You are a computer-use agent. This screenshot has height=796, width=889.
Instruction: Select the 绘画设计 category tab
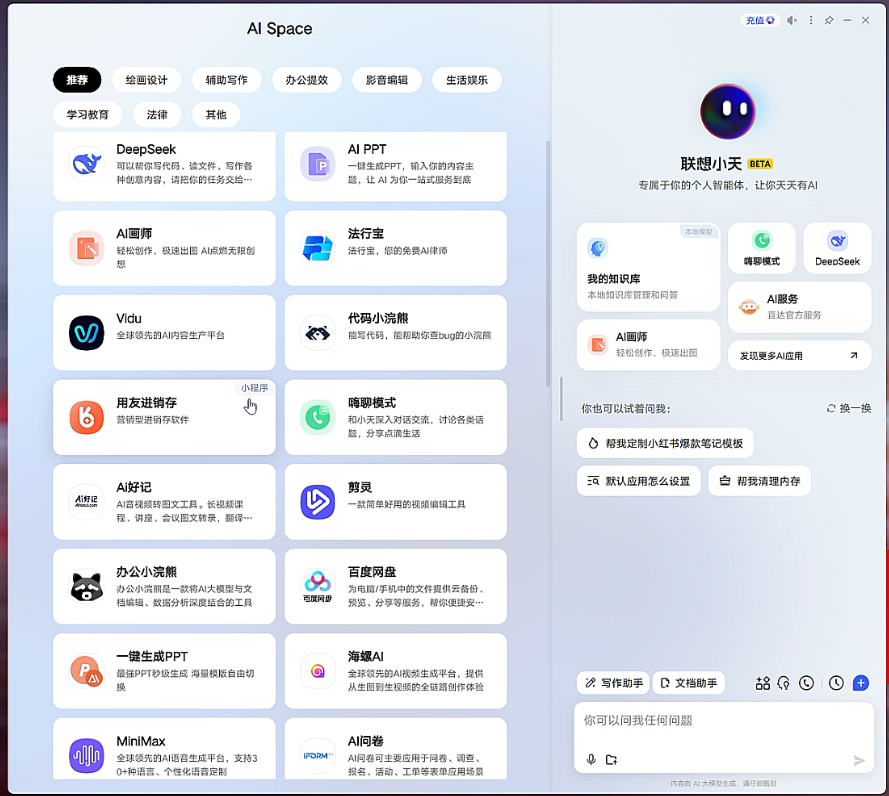146,80
